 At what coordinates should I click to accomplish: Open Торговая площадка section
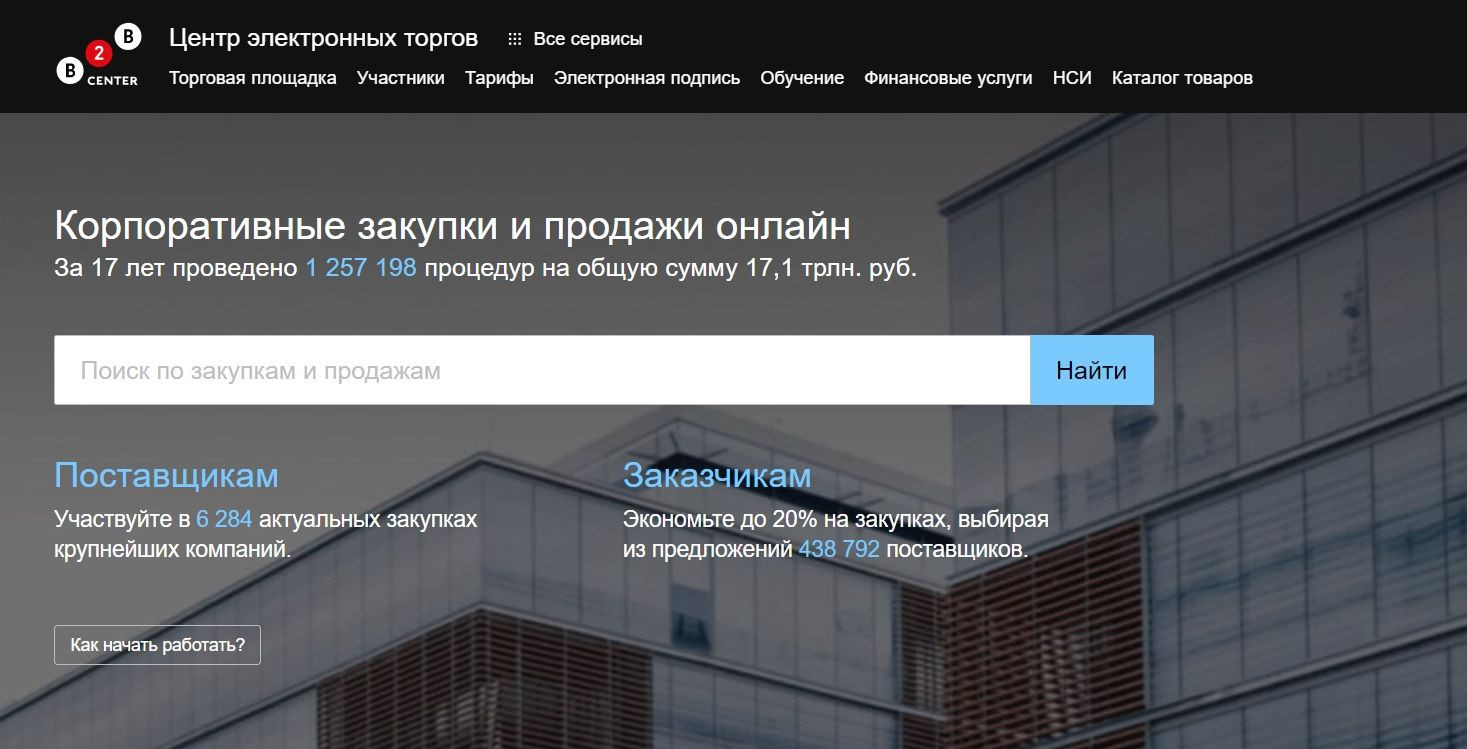[252, 77]
